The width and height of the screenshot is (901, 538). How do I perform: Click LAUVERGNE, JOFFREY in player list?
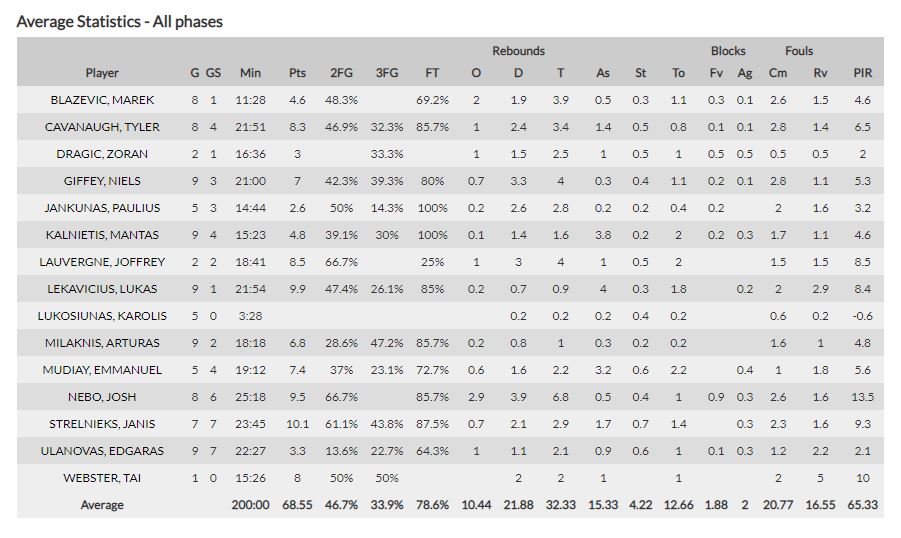pos(102,262)
